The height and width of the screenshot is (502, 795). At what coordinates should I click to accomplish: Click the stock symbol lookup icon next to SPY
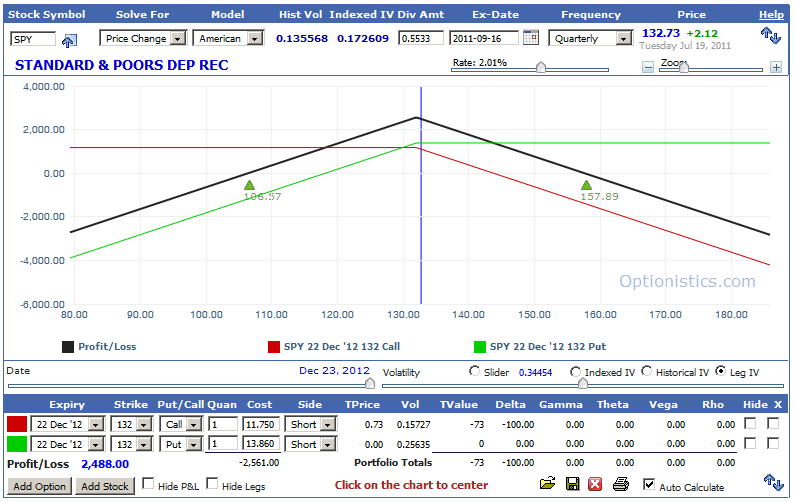[69, 40]
